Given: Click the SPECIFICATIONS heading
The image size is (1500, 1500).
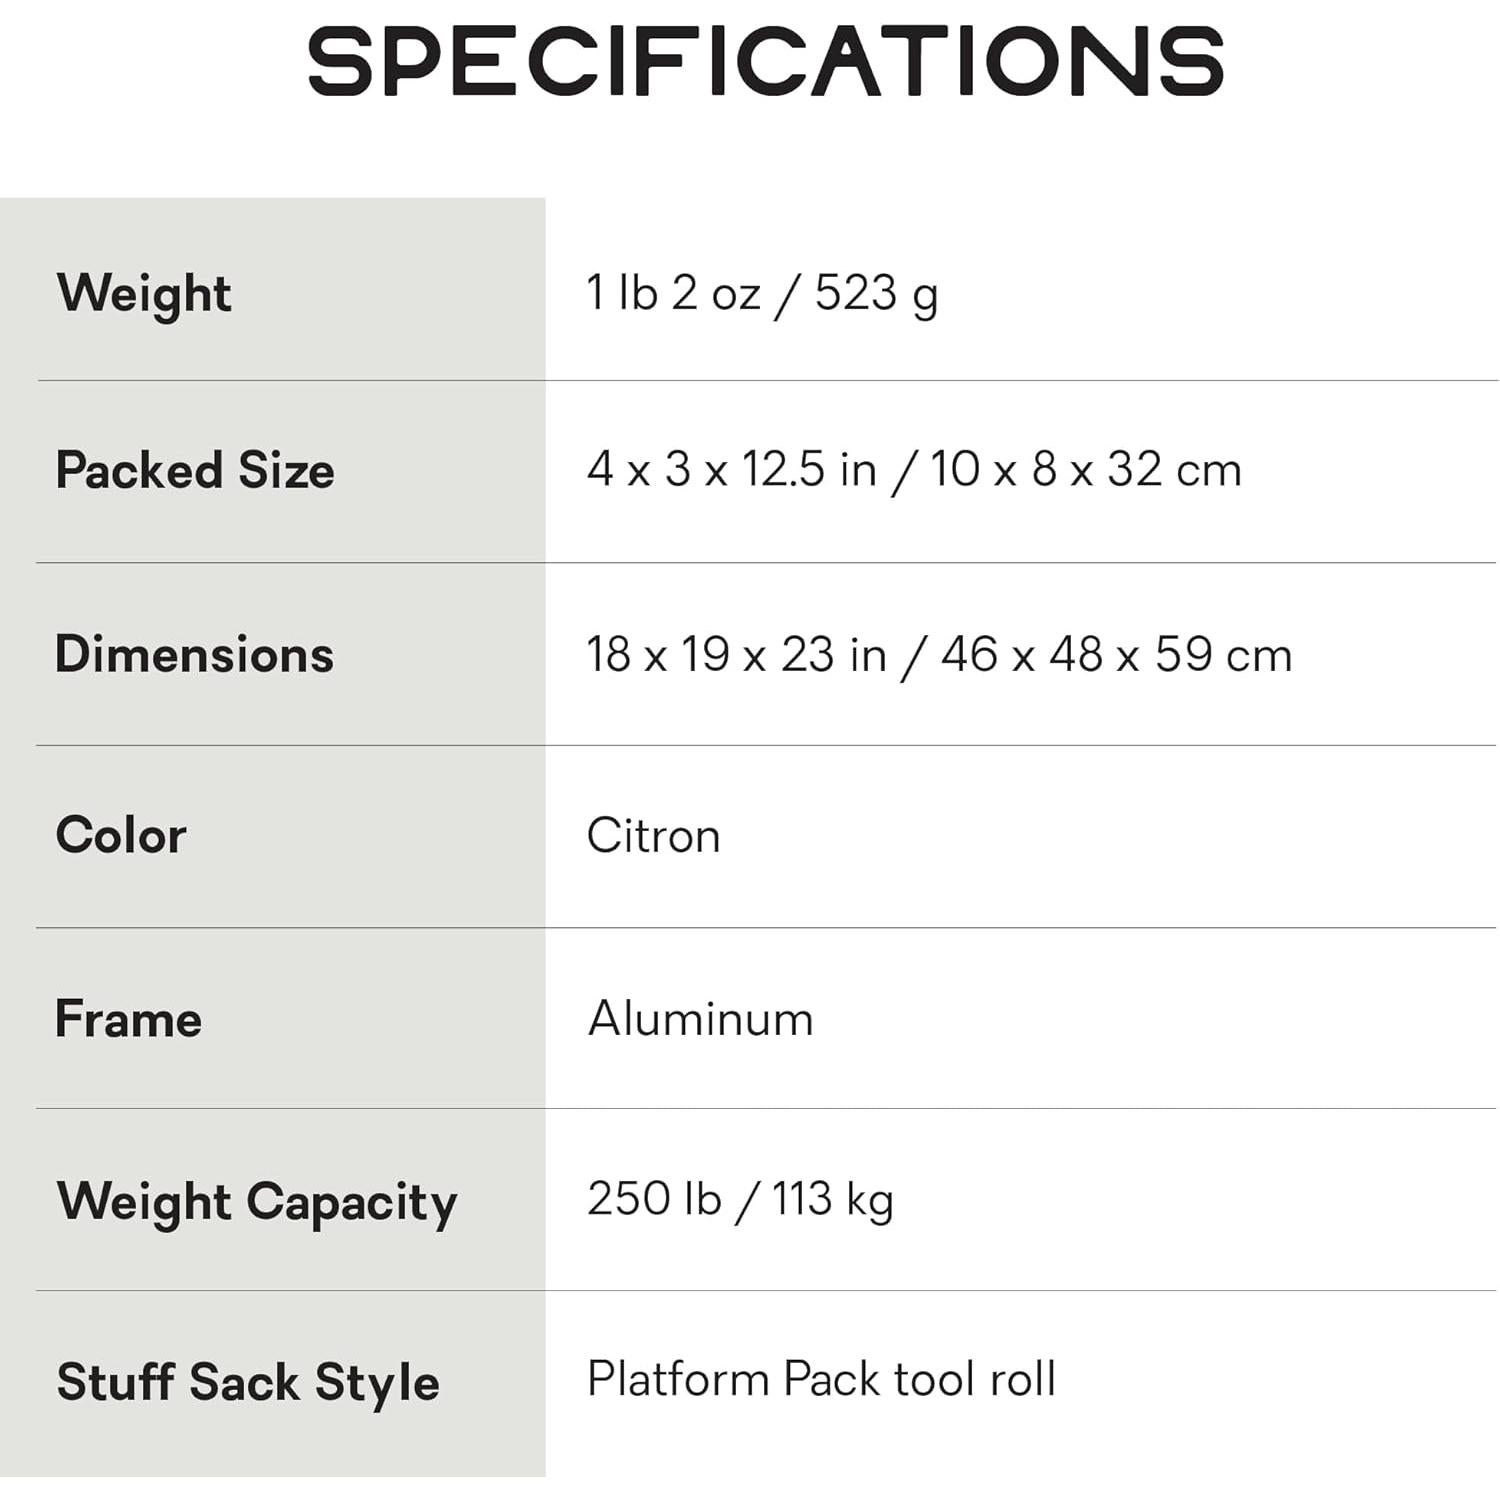Looking at the screenshot, I should click(765, 62).
